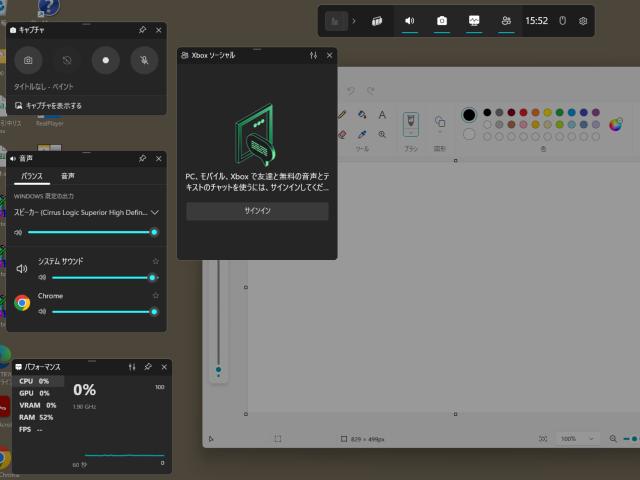Close the Xbox ソーシャル widget
Image resolution: width=640 pixels, height=480 pixels.
pyautogui.click(x=329, y=55)
